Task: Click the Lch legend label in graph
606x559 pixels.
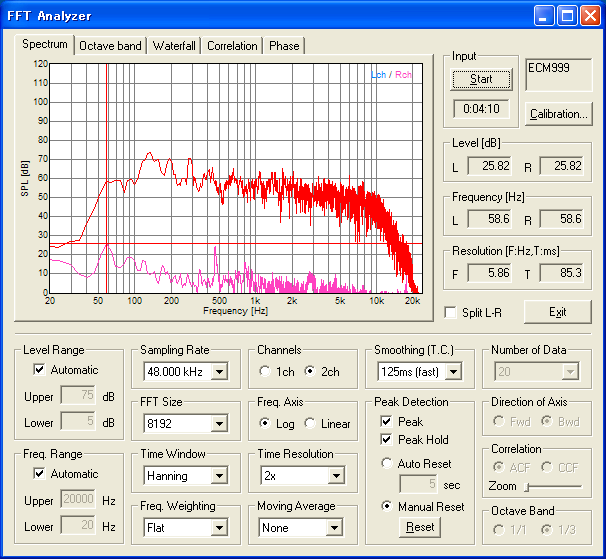Action: click(378, 75)
